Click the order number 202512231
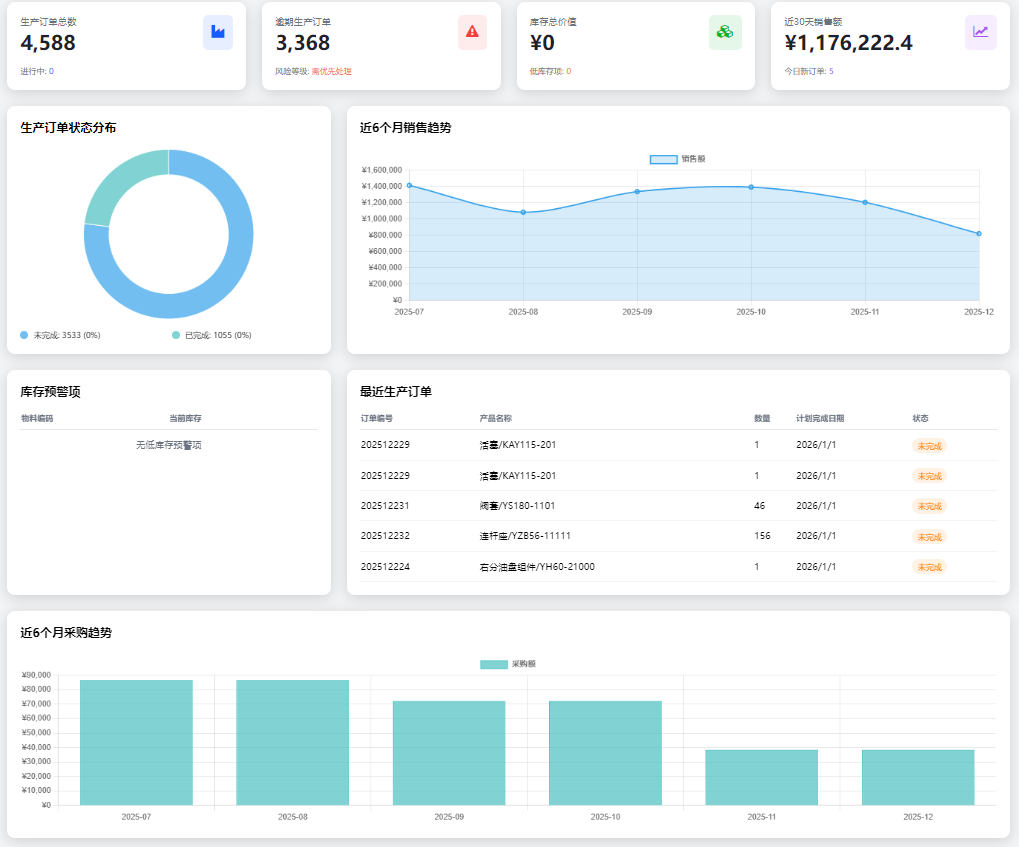Screen dimensions: 1019x847 [x=385, y=506]
